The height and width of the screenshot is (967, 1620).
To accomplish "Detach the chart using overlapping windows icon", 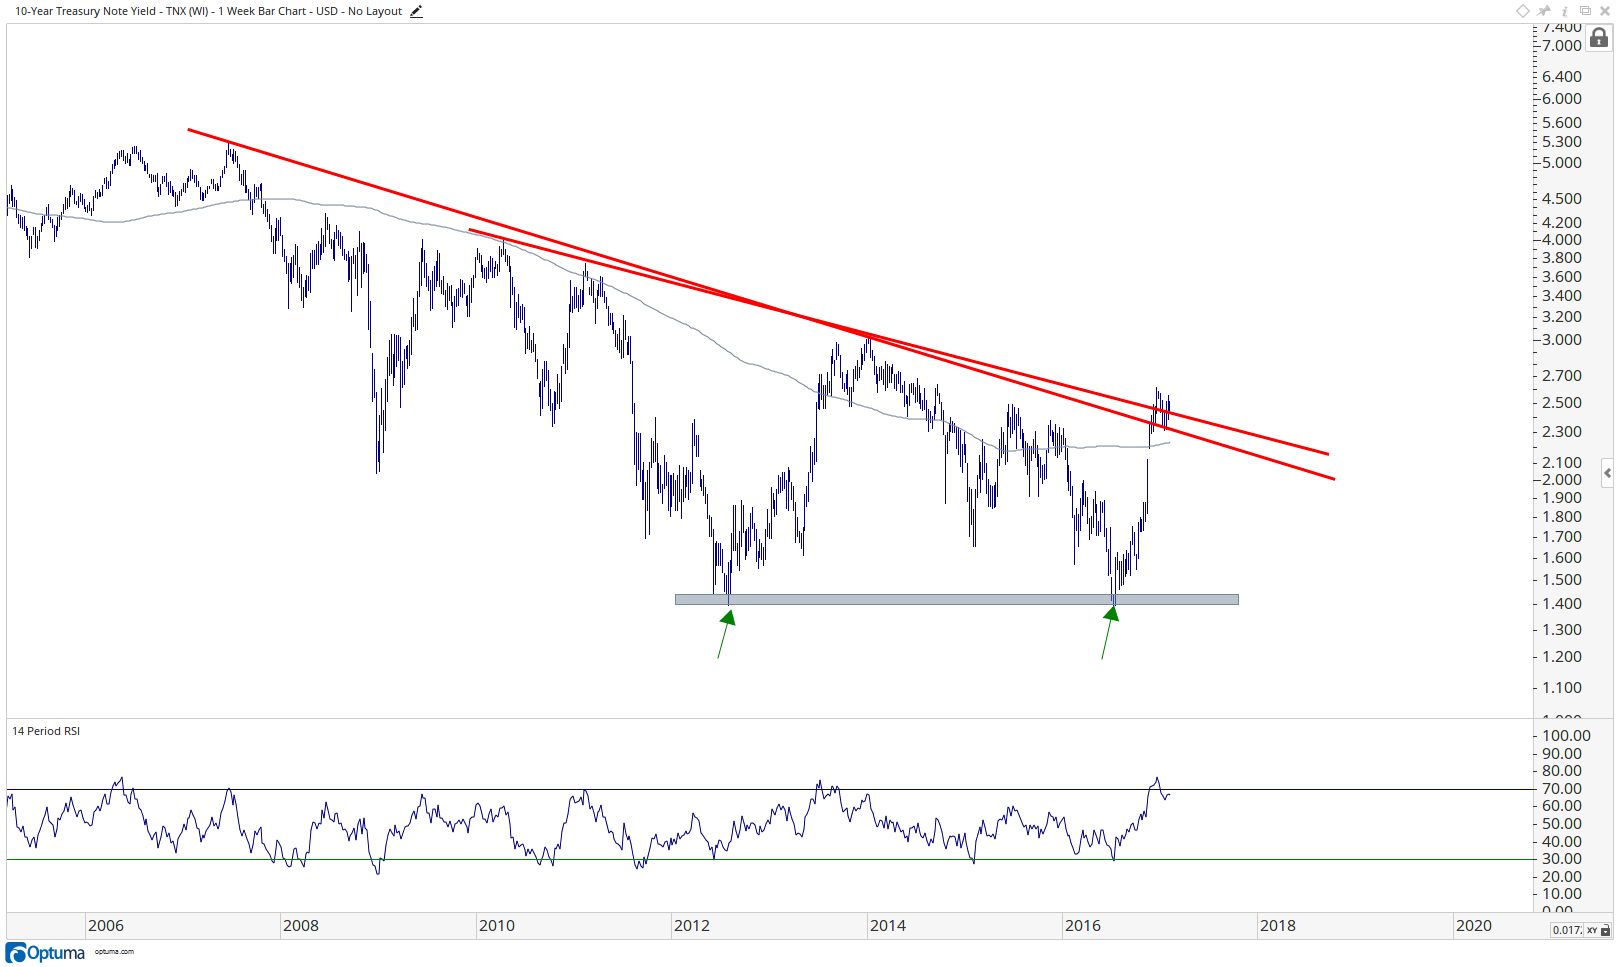I will (1585, 11).
